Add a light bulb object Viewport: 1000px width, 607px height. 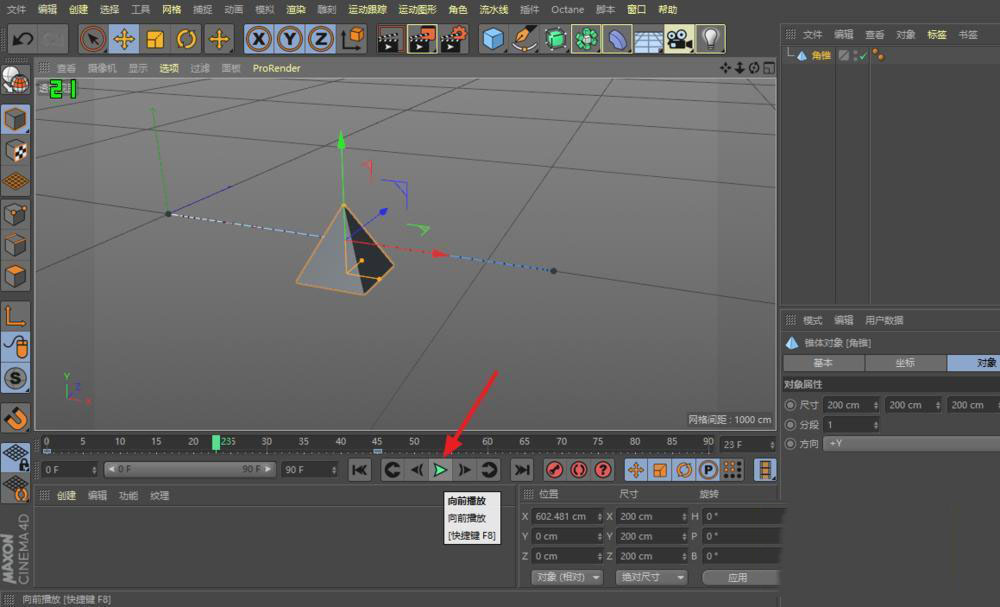tap(710, 40)
